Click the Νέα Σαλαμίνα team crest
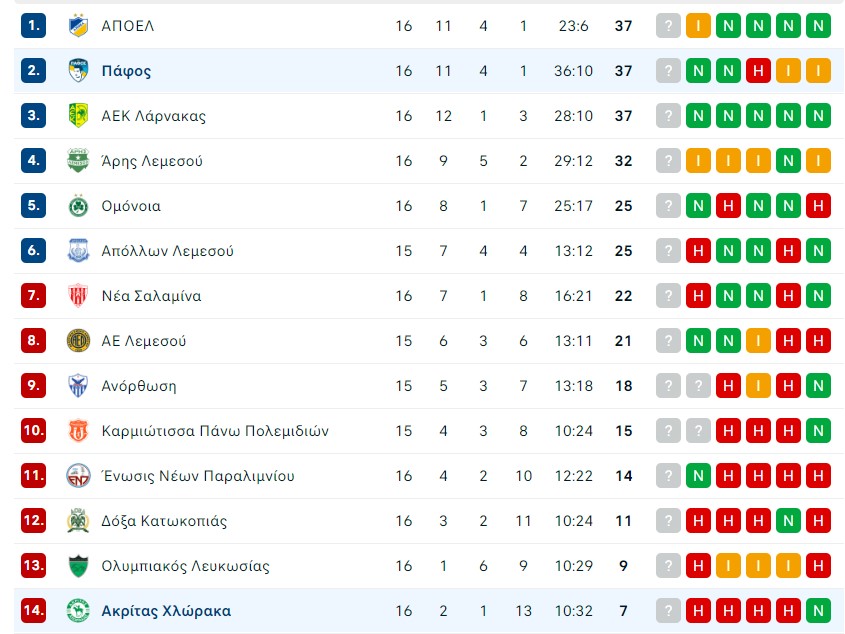Viewport: 845px width, 634px height. tap(78, 295)
